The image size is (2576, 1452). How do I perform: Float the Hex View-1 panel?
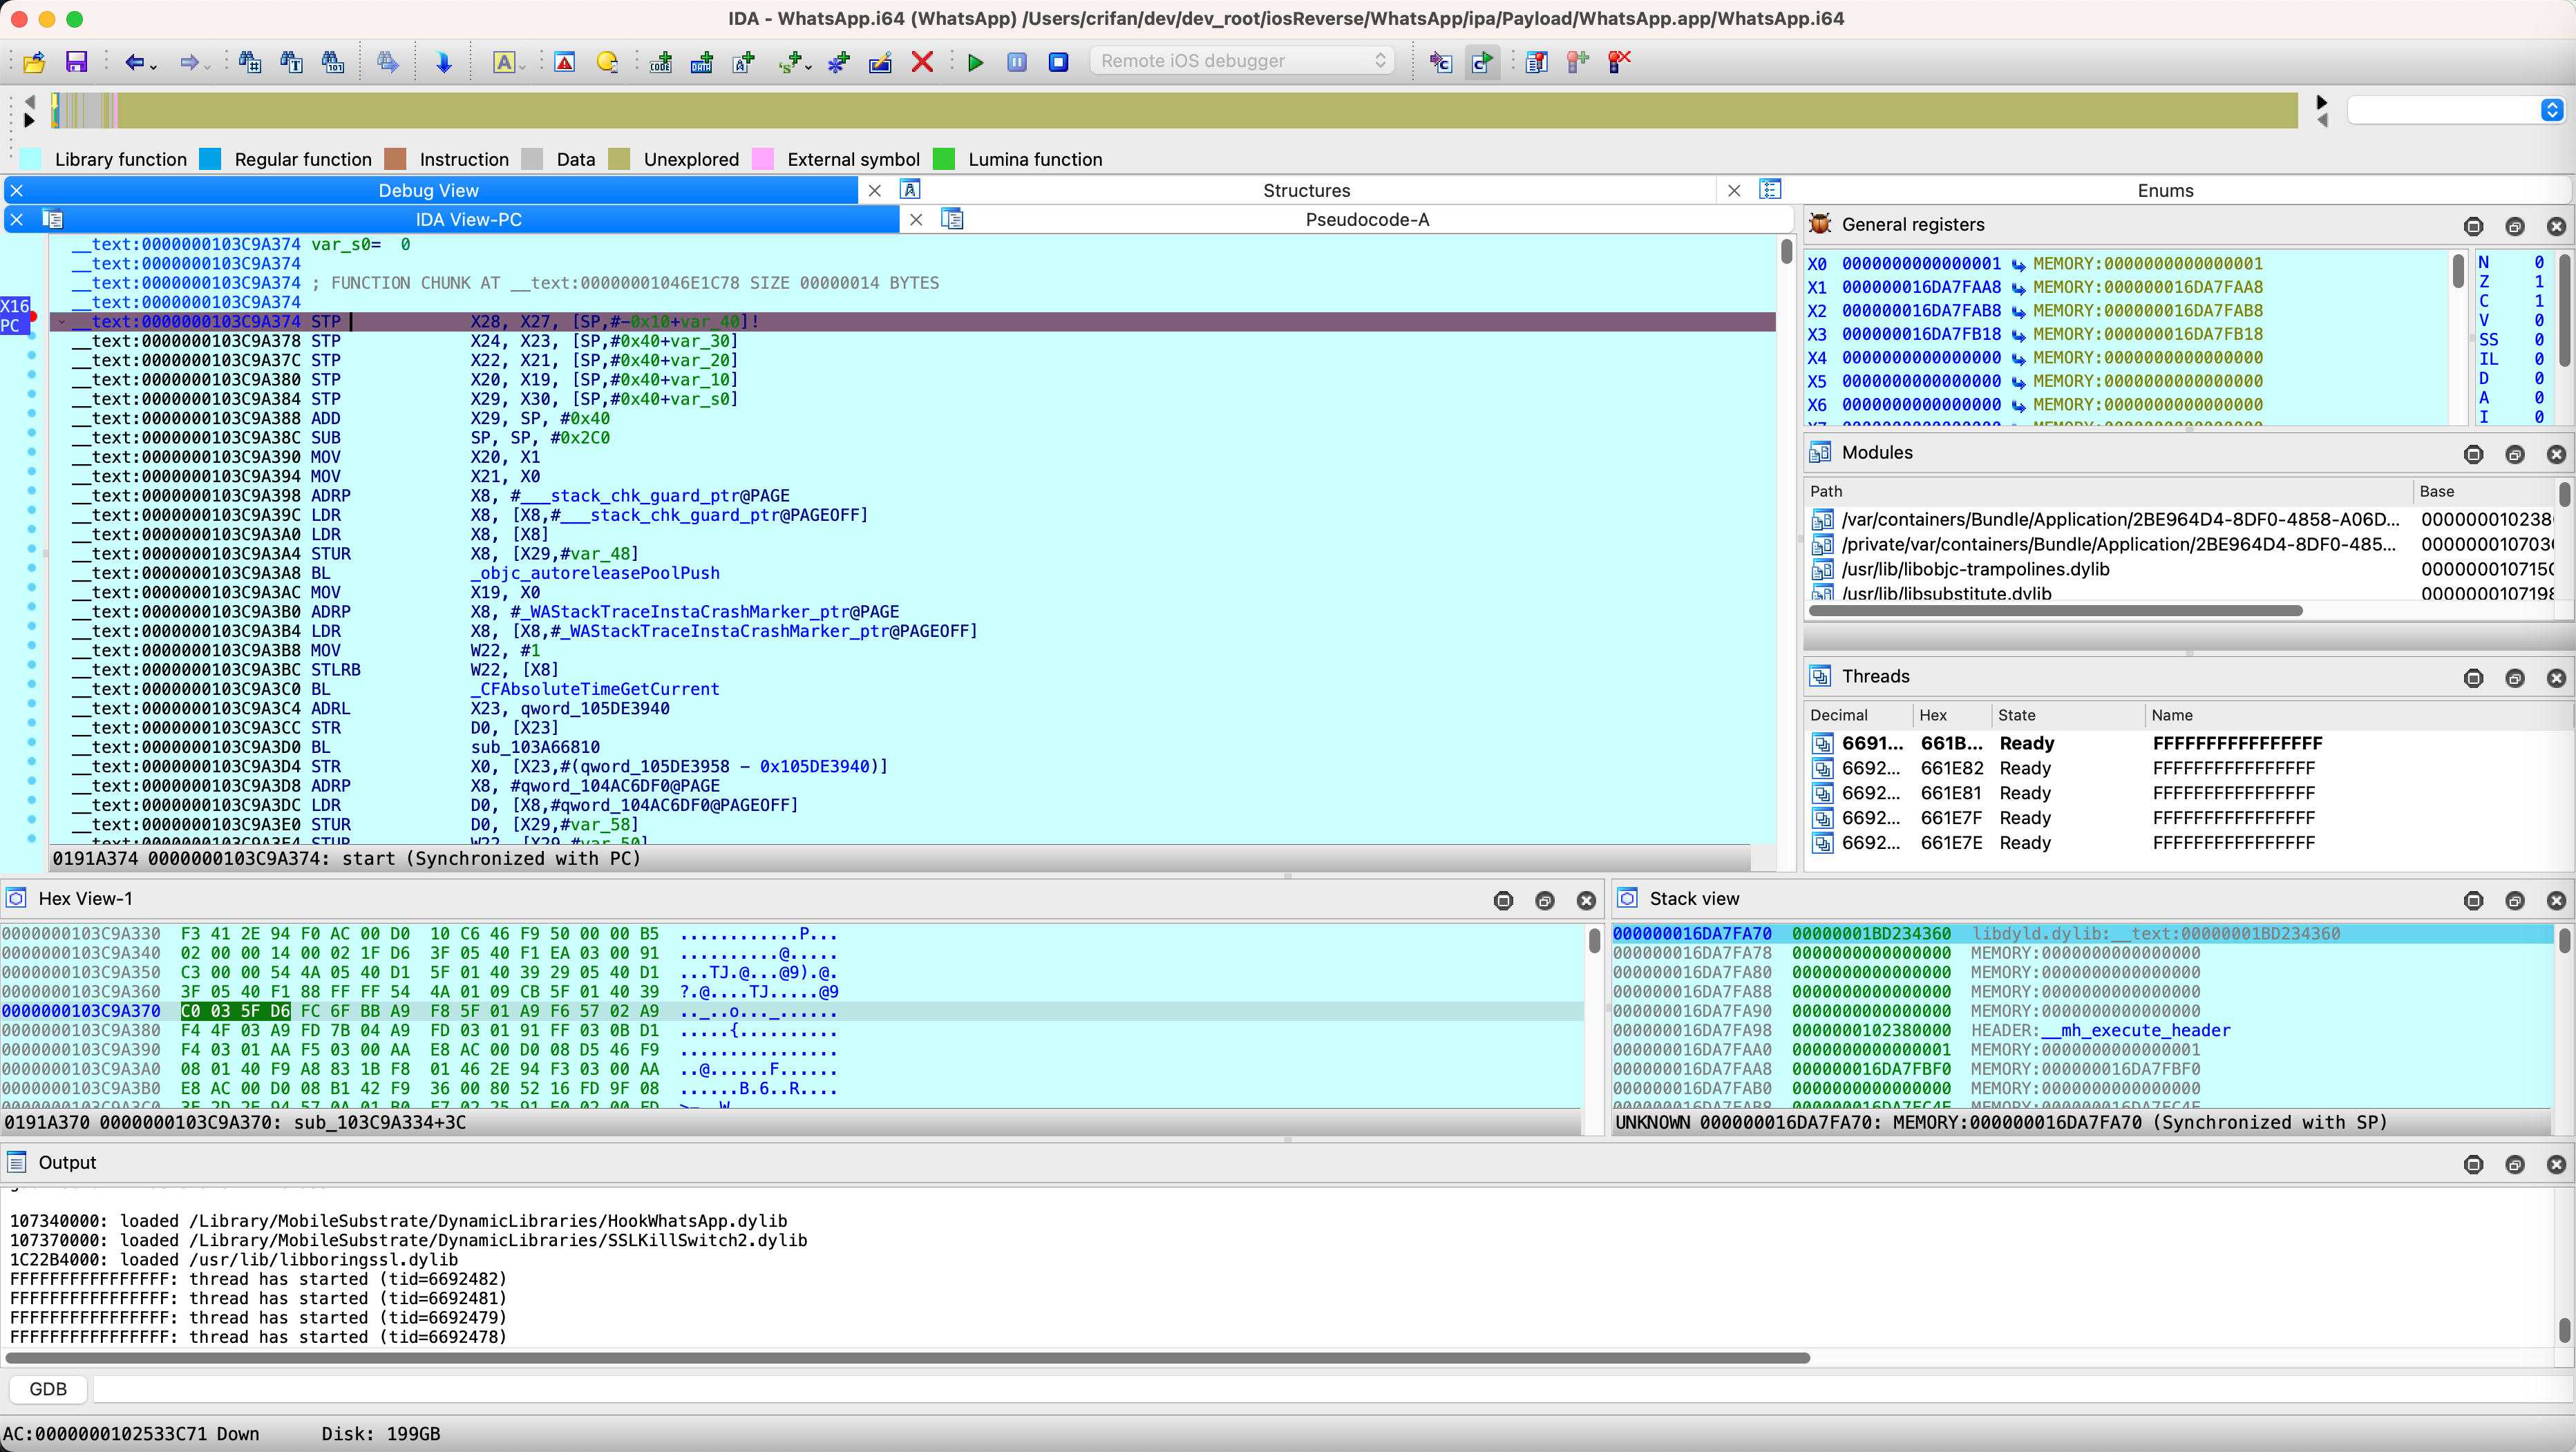point(1544,901)
